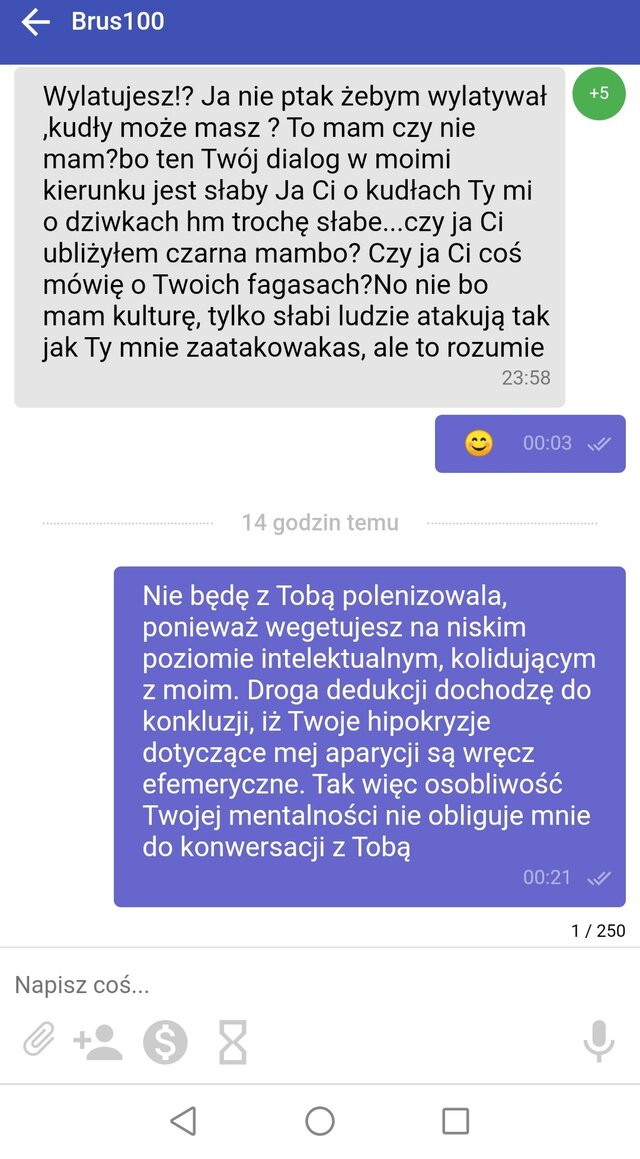Tap the microphone voice message icon
Image resolution: width=640 pixels, height=1159 pixels.
(599, 1041)
